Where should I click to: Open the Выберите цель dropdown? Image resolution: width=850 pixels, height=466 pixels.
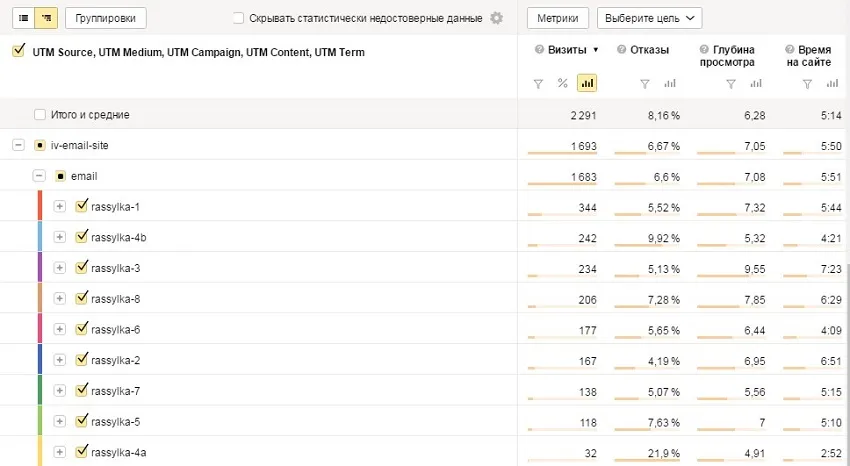(649, 18)
